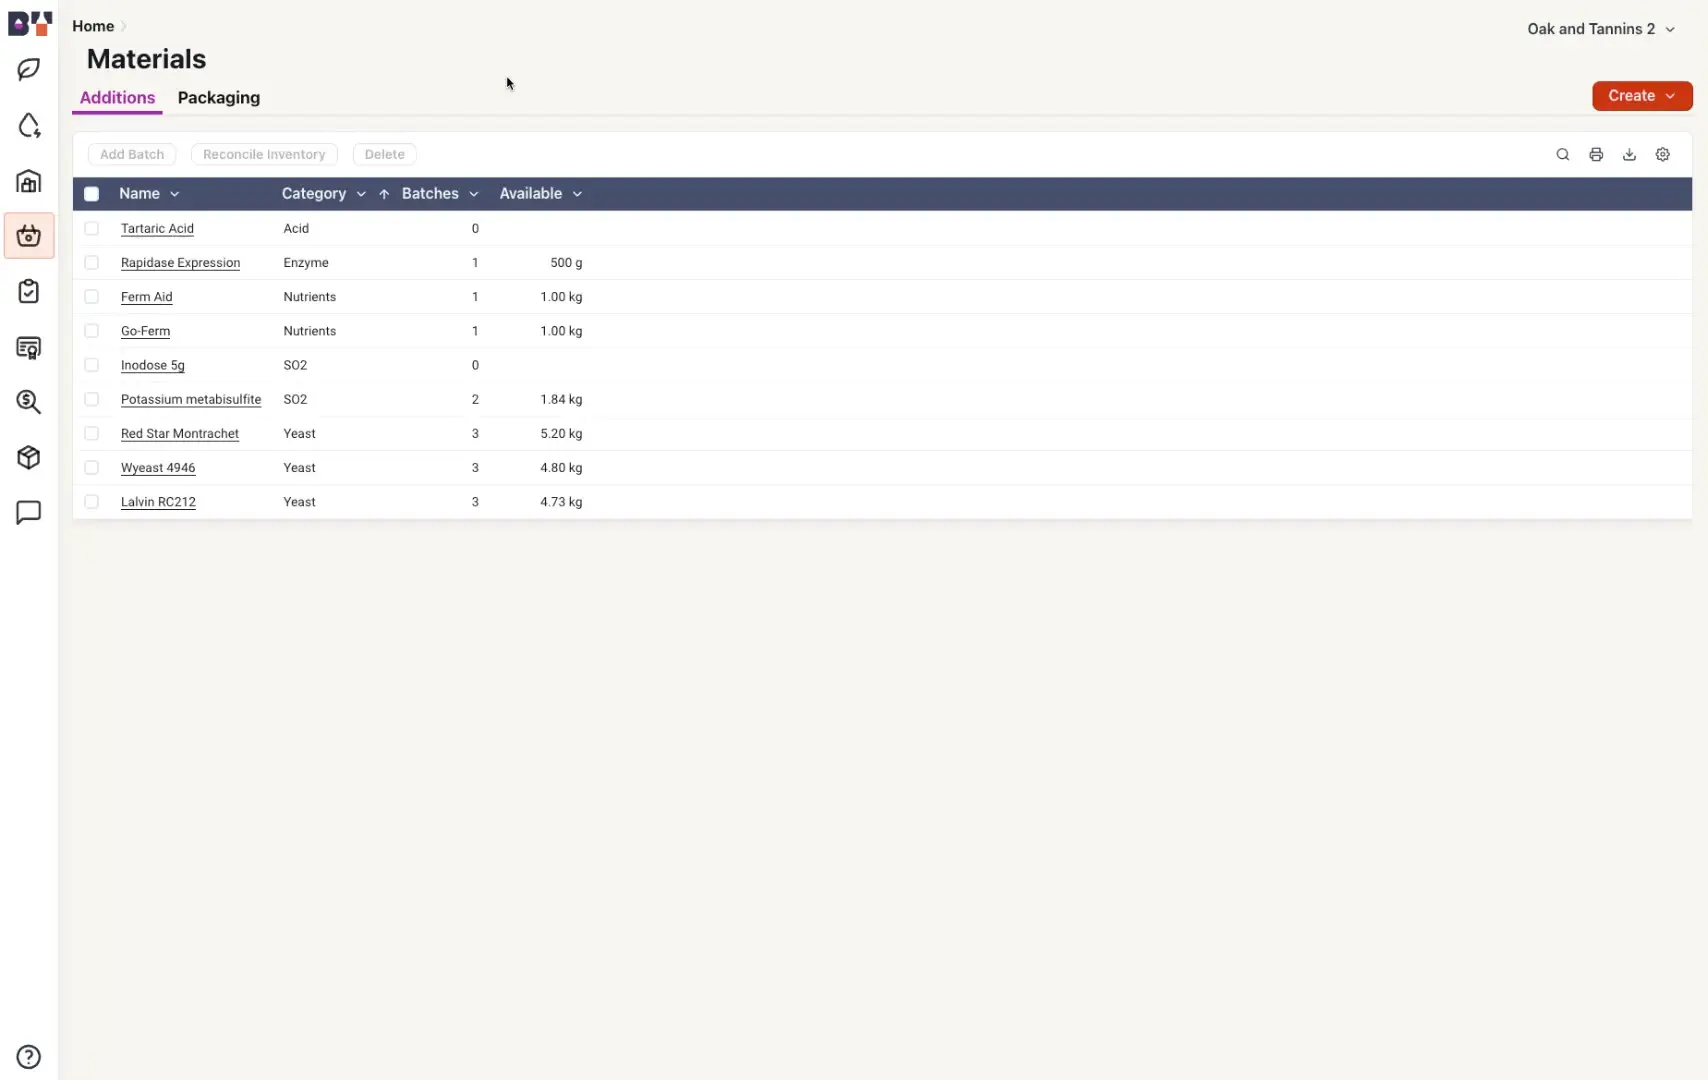
Task: Check the Potassium metabisulfite row checkbox
Action: (x=92, y=399)
